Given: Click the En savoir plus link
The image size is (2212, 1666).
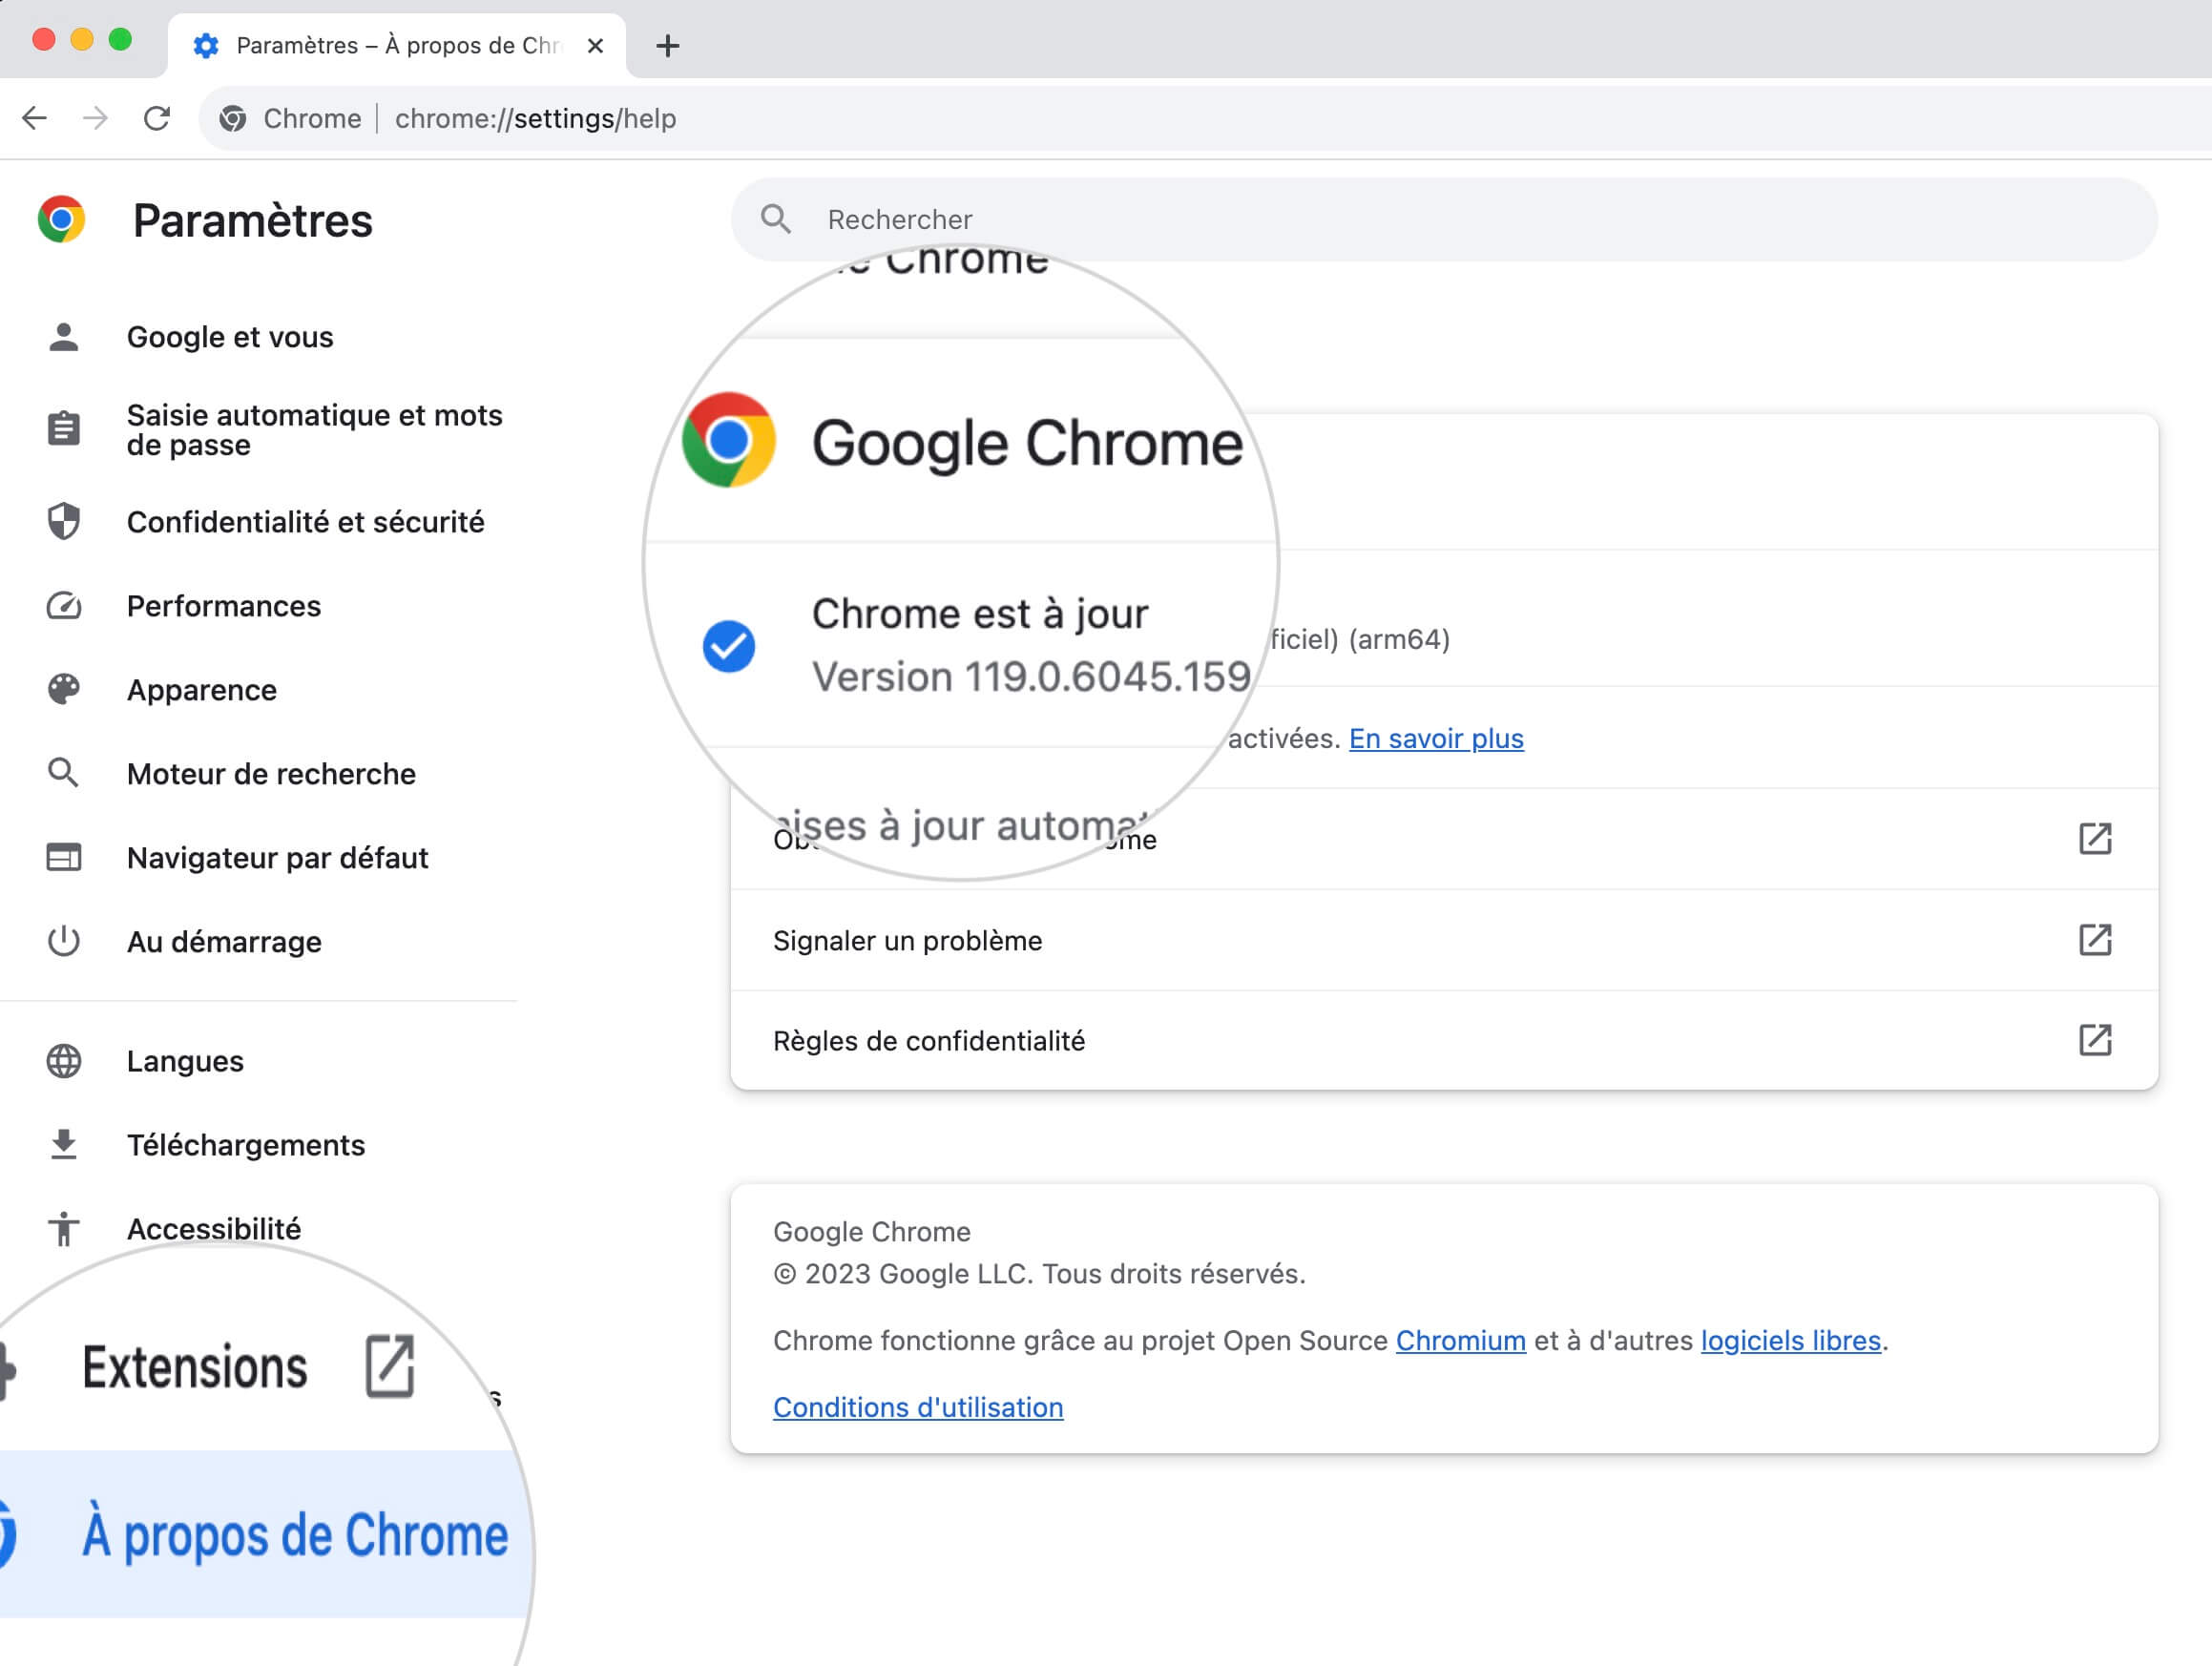Looking at the screenshot, I should tap(1436, 738).
